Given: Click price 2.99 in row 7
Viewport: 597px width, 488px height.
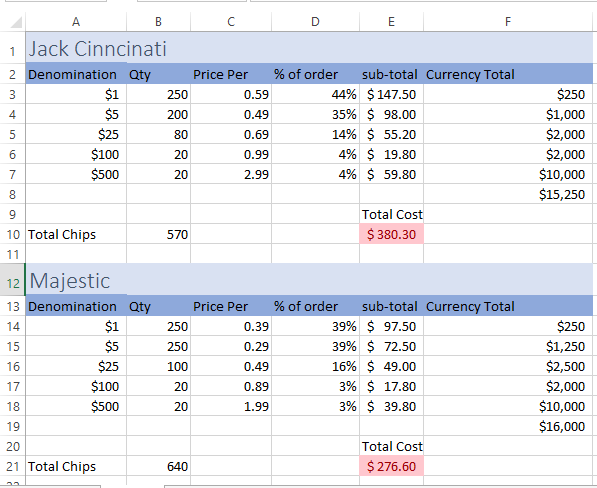Looking at the screenshot, I should [231, 174].
